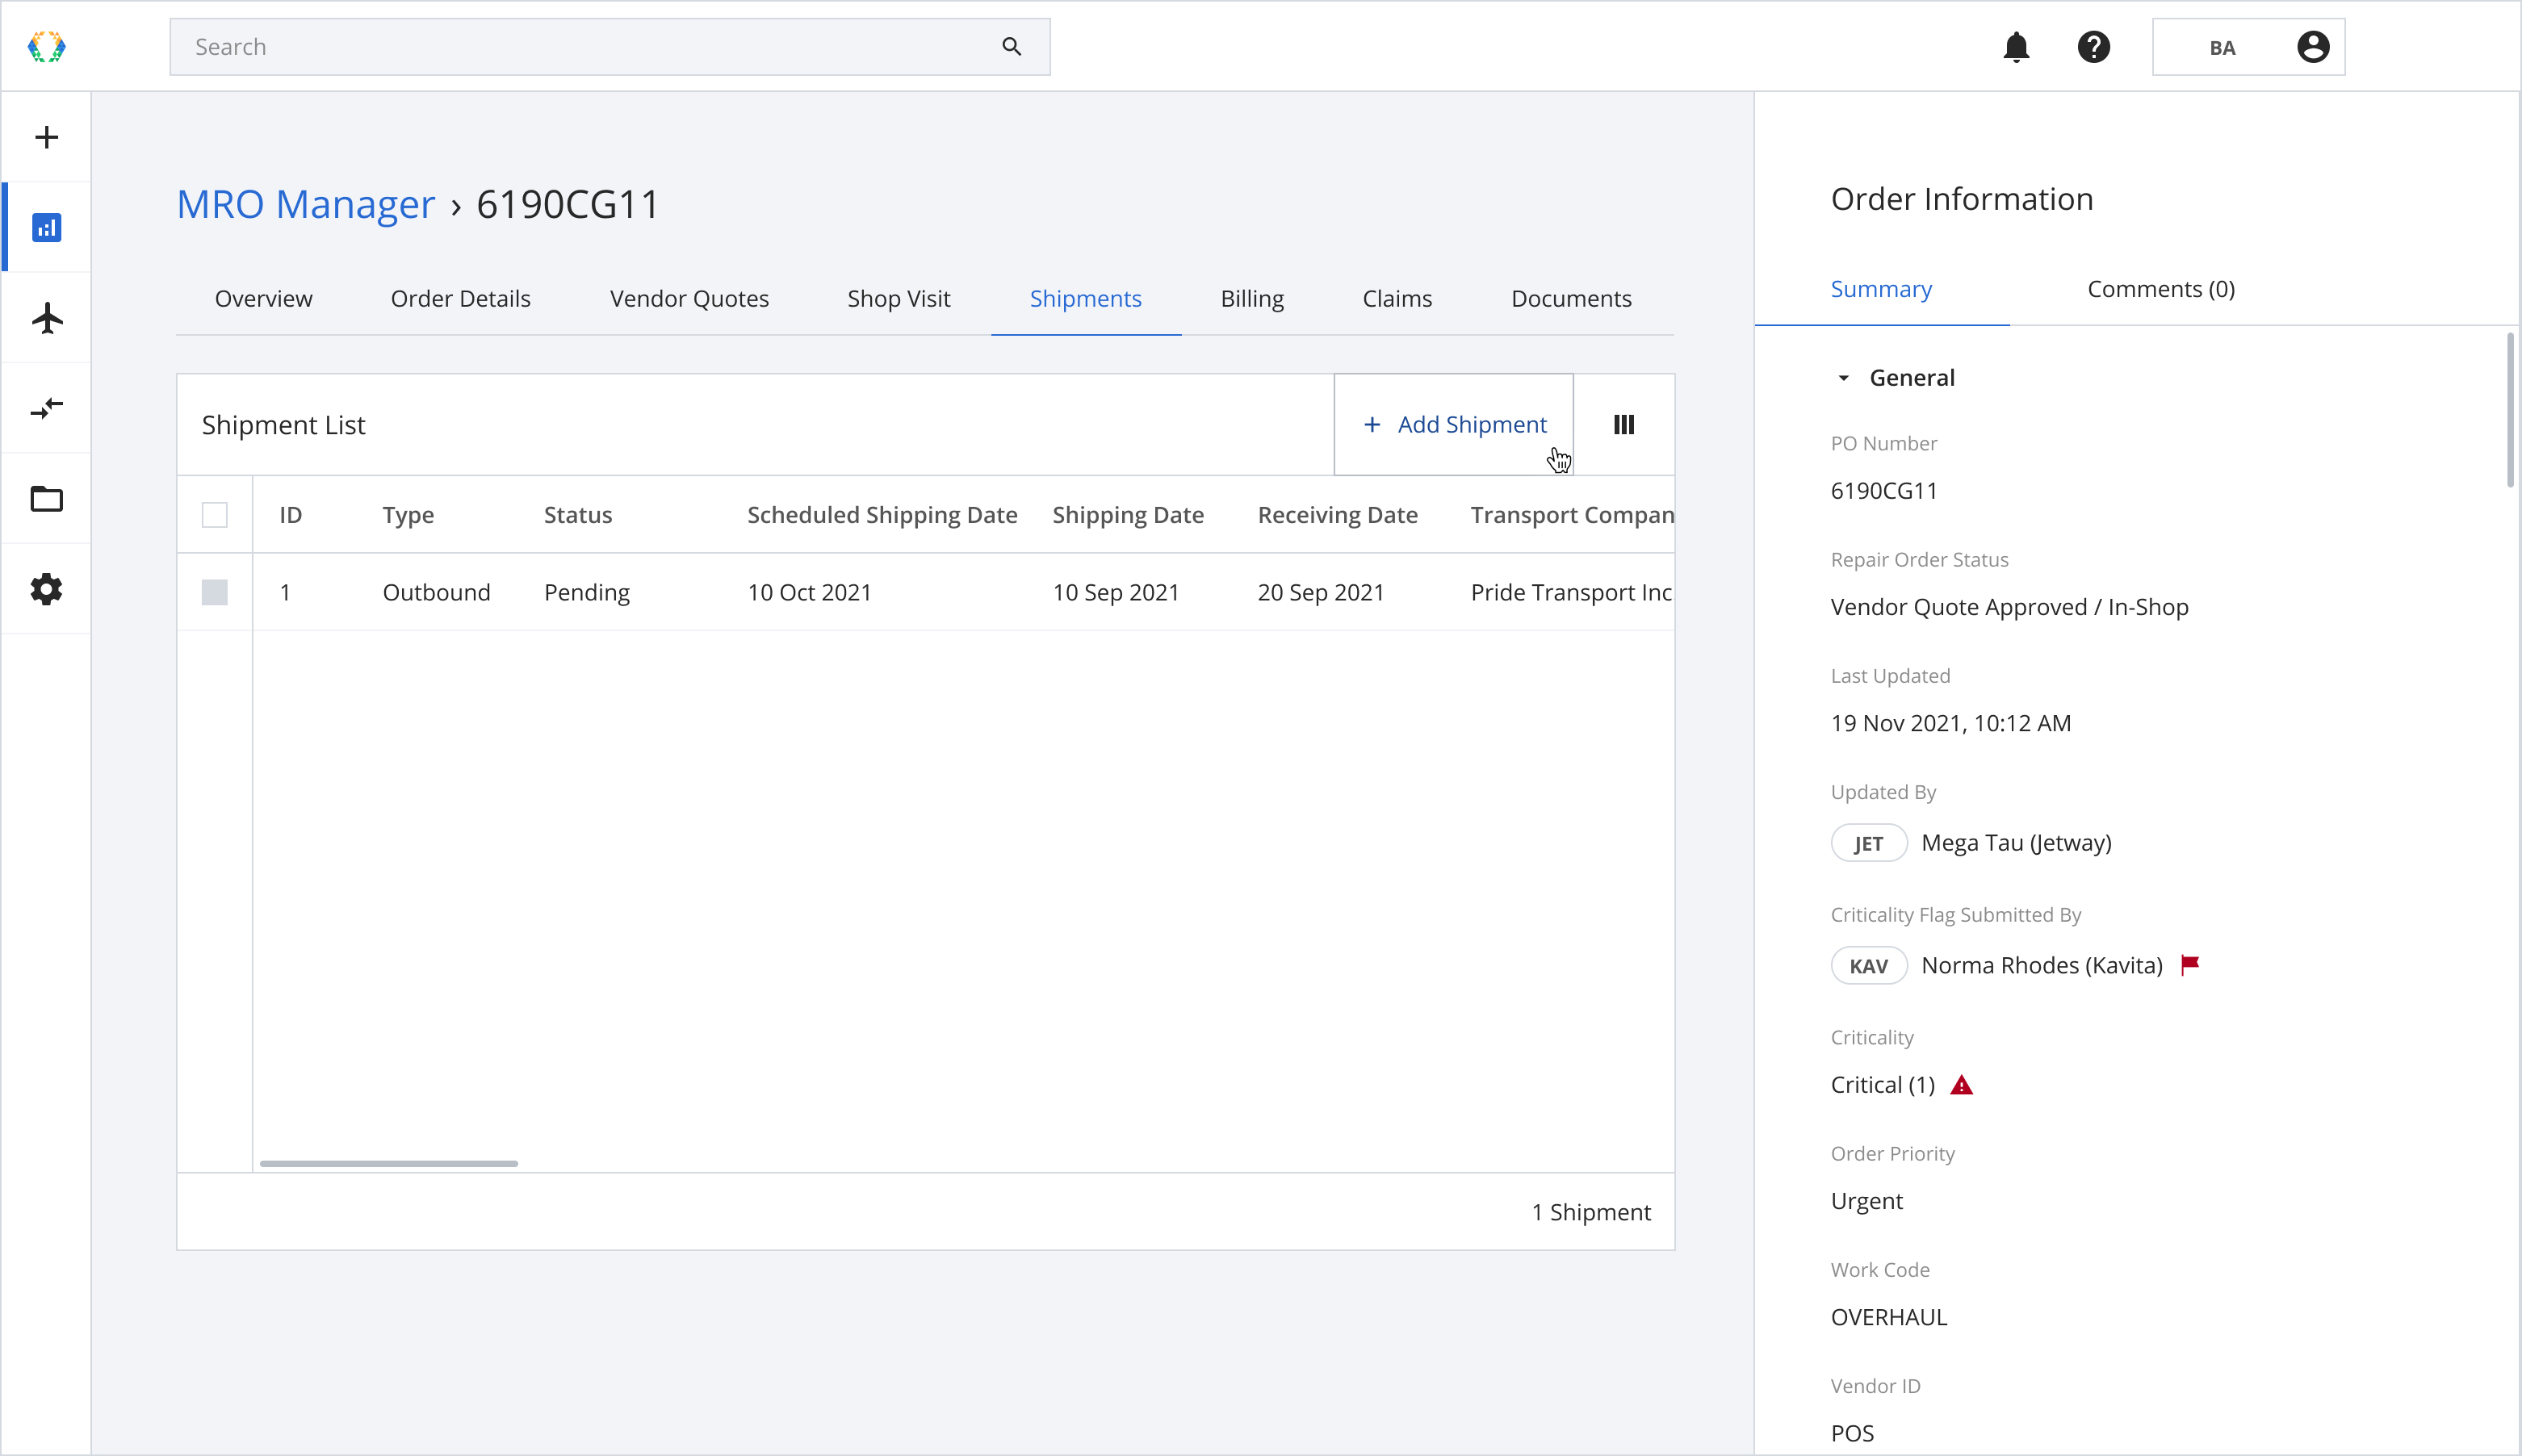Select the Summary tab in Order Information
Viewport: 2522px width, 1456px height.
[x=1881, y=289]
